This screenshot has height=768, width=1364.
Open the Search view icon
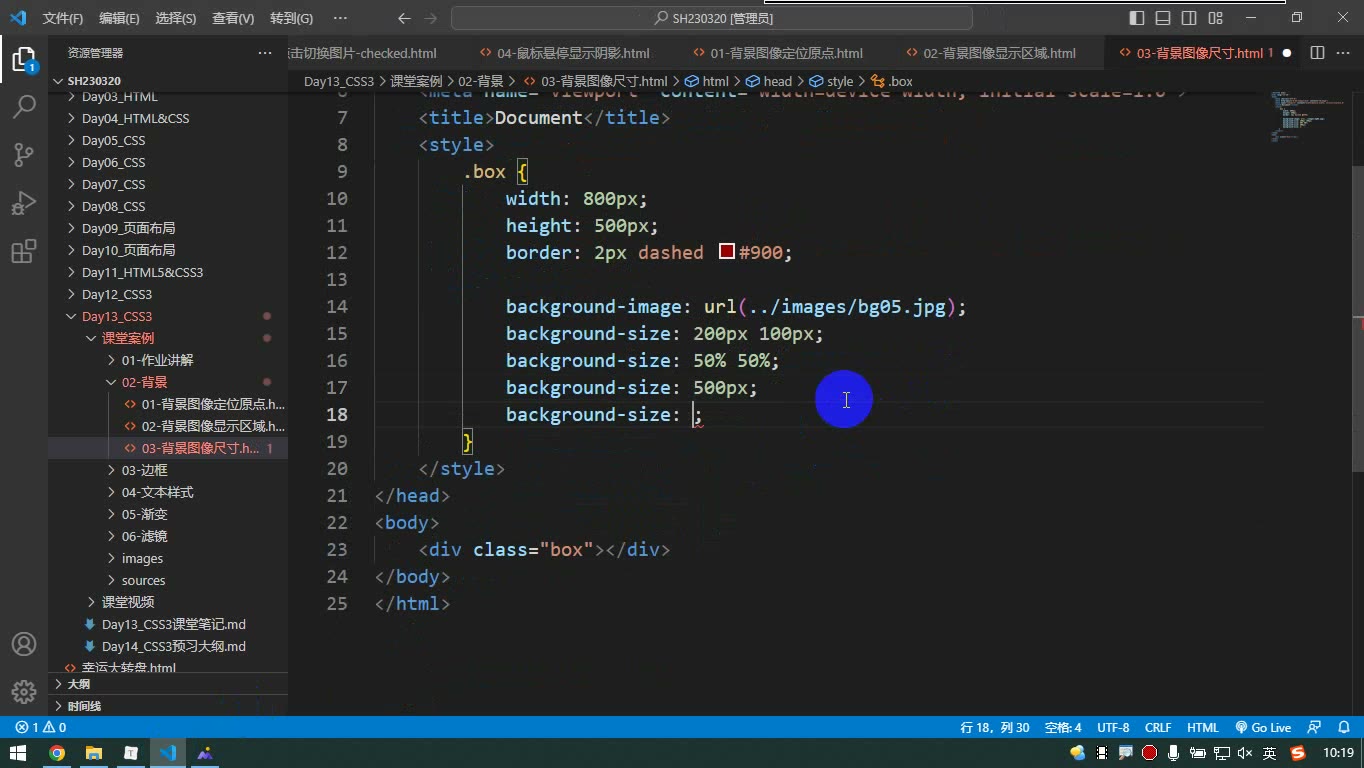pos(24,106)
